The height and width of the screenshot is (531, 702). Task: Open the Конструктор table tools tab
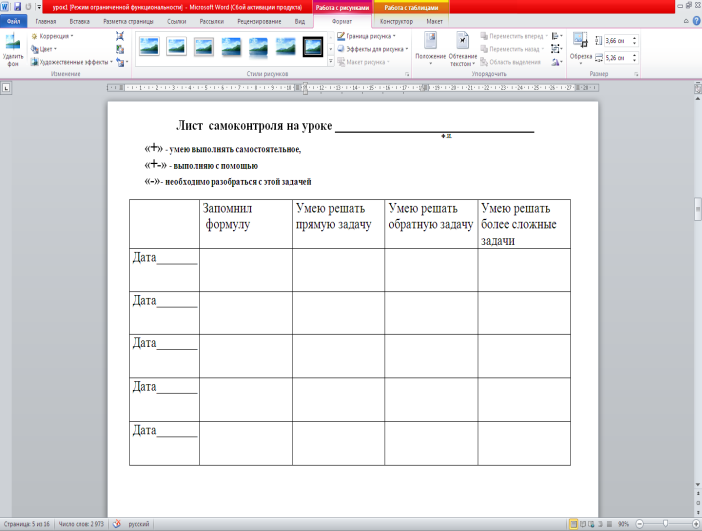396,20
